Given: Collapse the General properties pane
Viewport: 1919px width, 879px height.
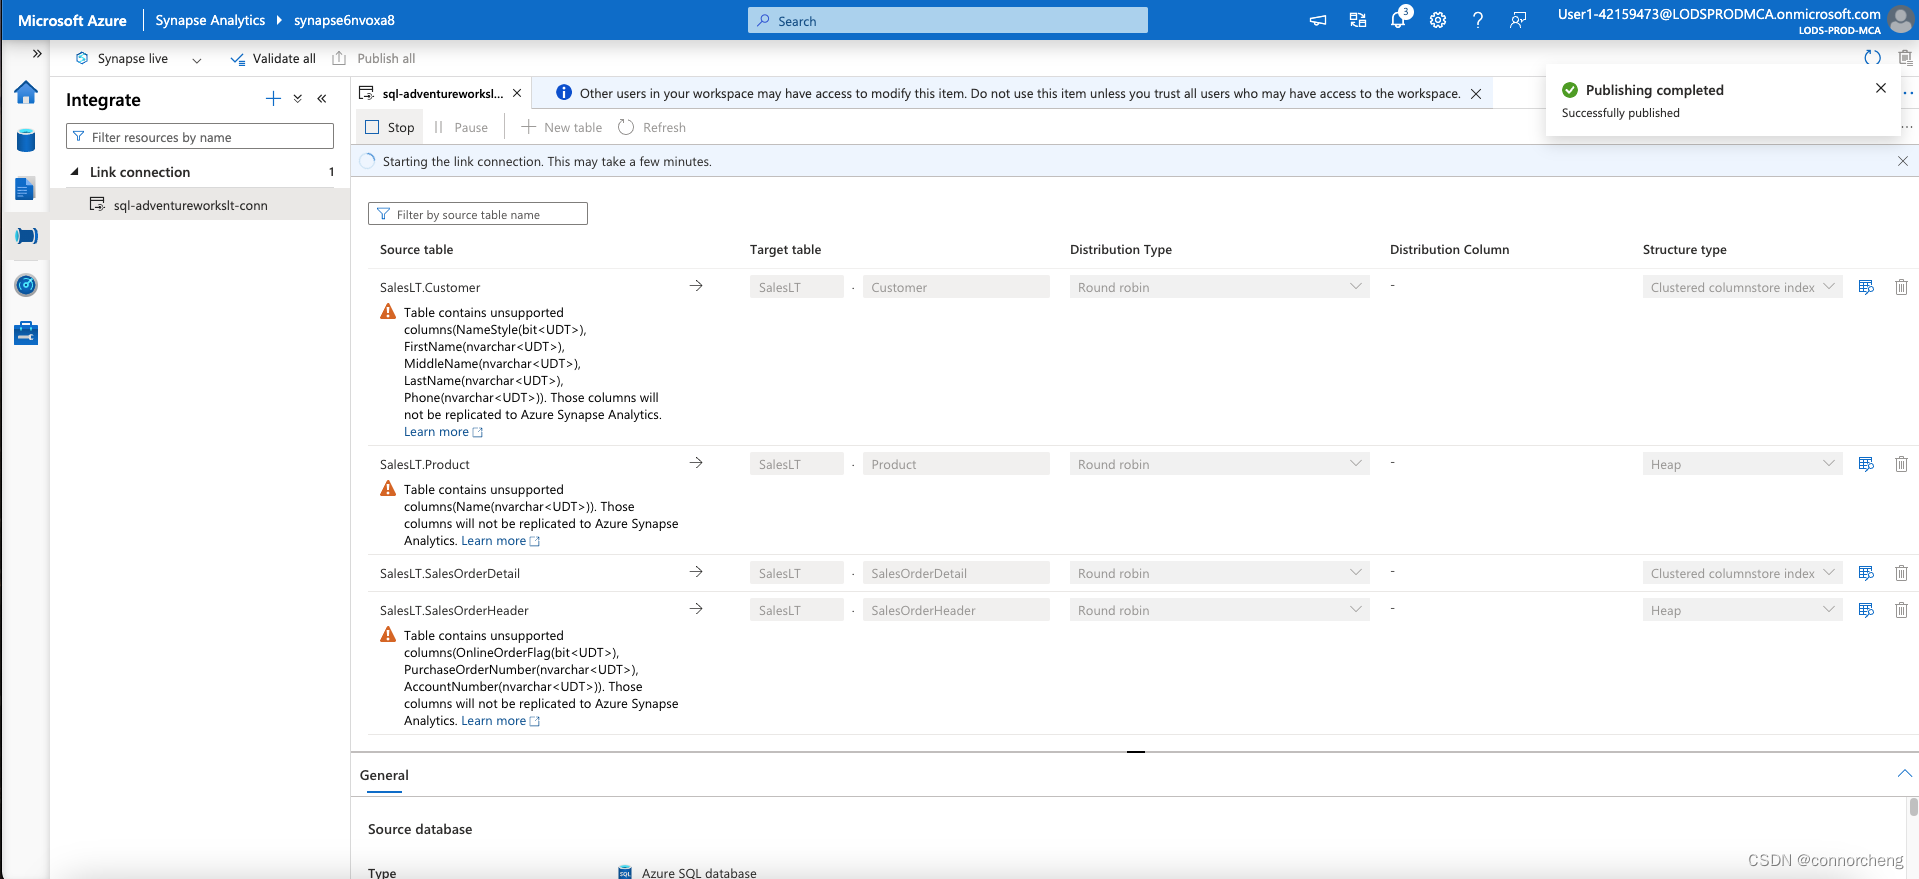Looking at the screenshot, I should [x=1904, y=774].
